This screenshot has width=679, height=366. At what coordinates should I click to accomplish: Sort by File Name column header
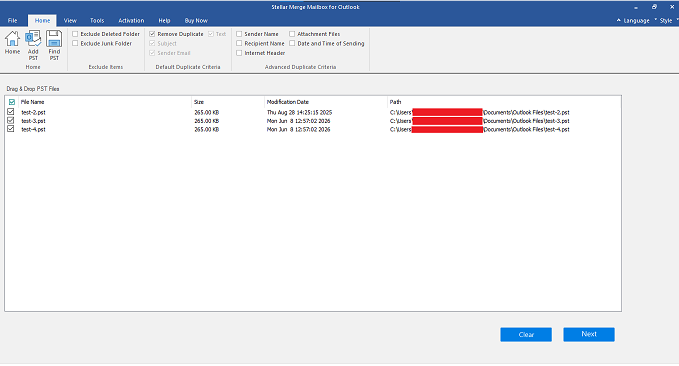click(32, 102)
